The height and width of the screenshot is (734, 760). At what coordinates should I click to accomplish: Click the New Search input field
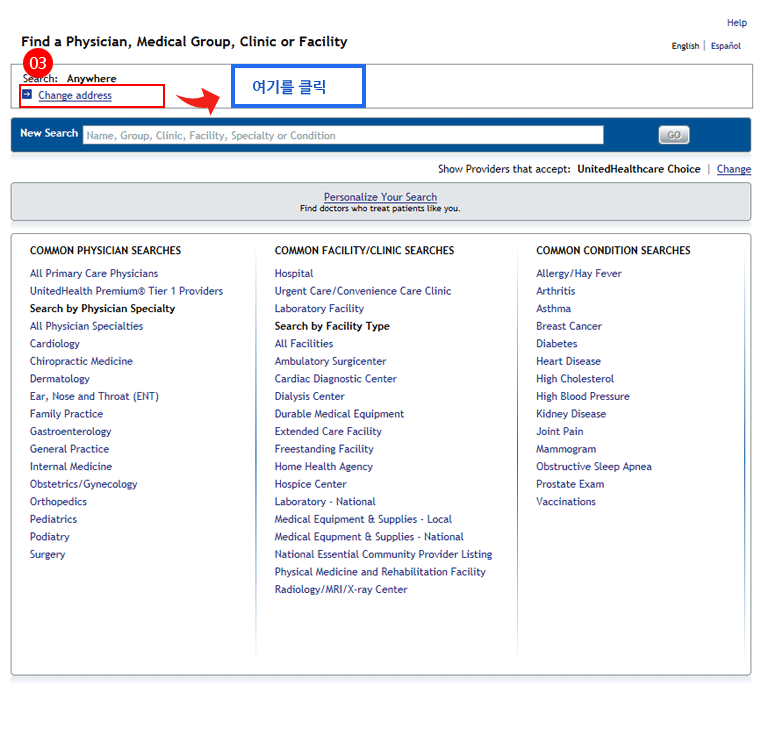343,135
